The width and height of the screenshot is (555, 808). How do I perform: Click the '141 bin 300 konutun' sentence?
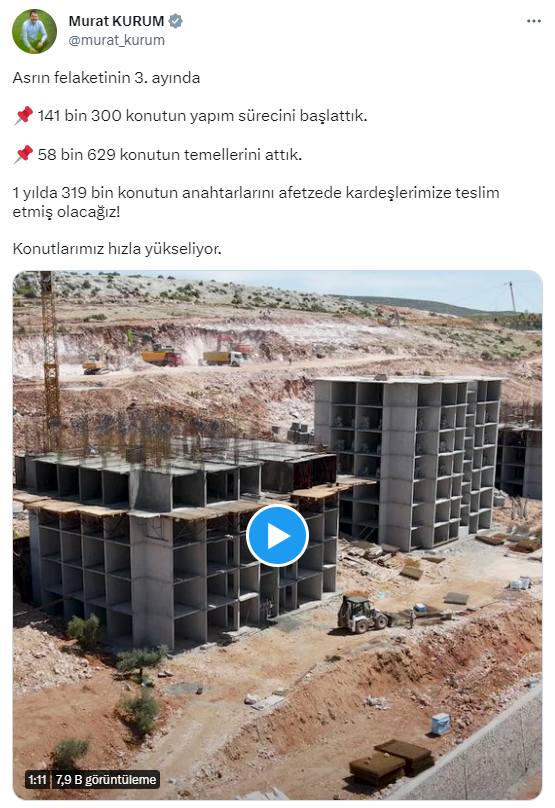202,115
